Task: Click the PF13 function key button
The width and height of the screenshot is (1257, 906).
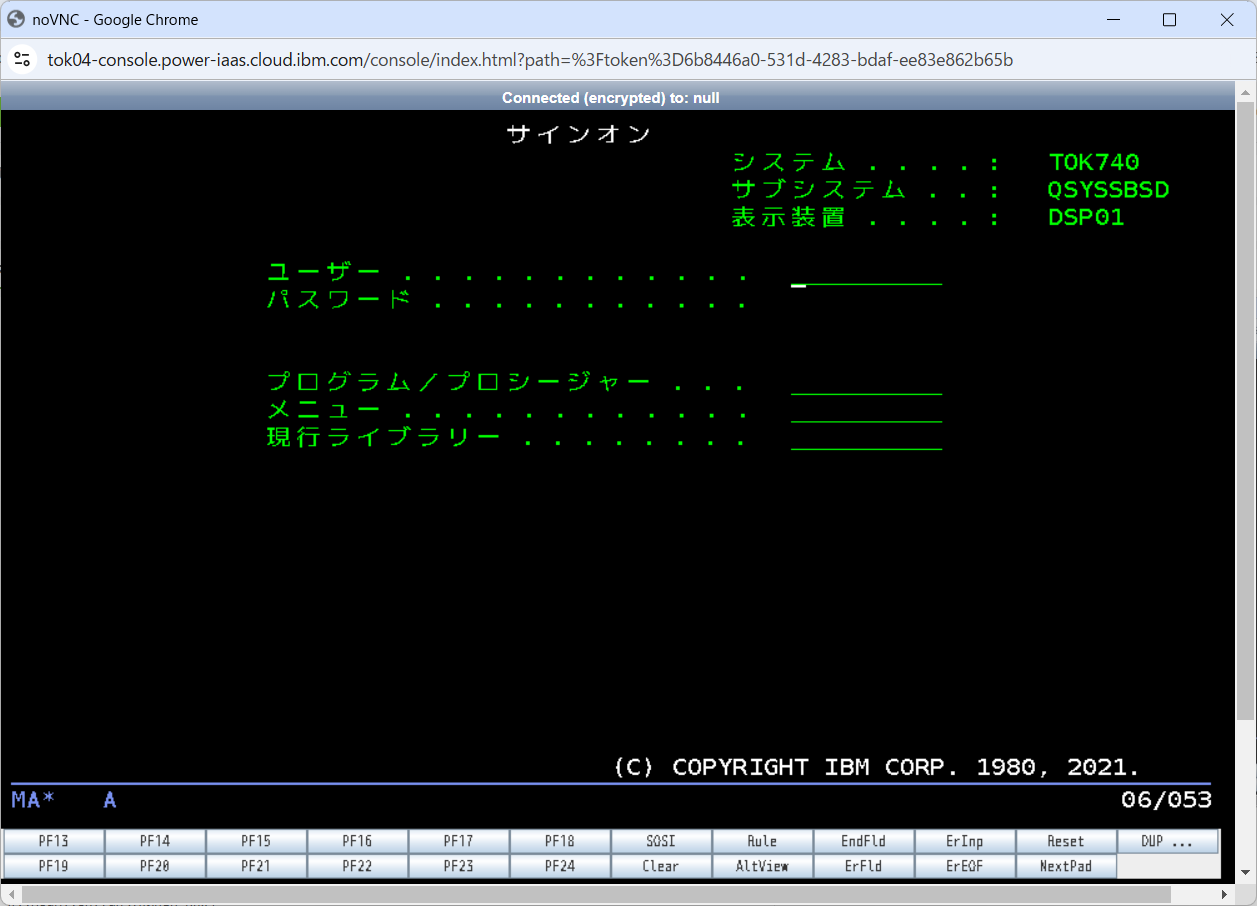Action: (x=54, y=841)
